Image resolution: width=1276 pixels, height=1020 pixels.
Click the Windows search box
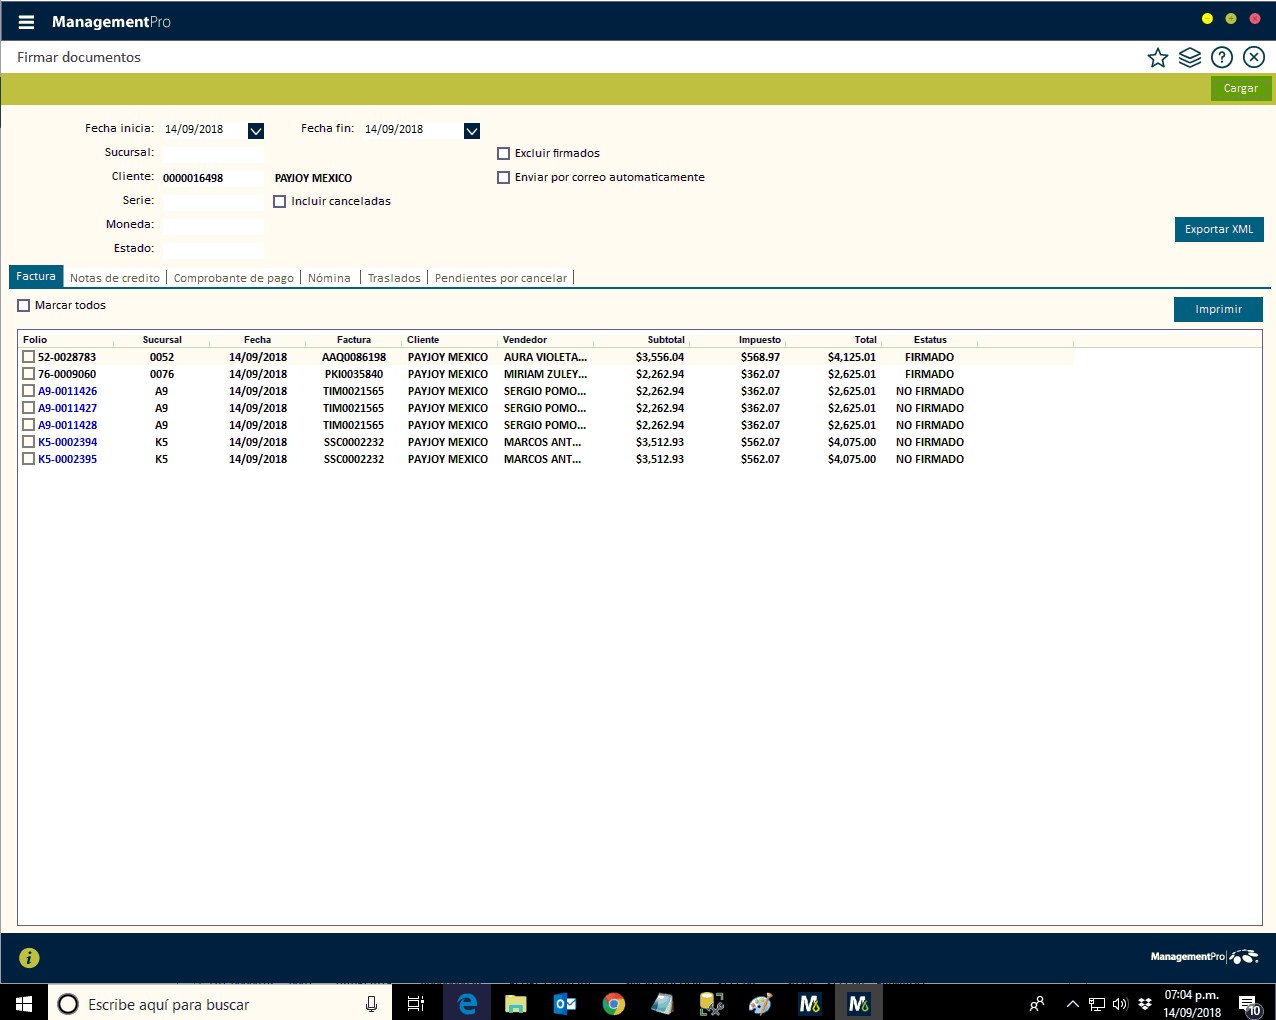point(219,1004)
